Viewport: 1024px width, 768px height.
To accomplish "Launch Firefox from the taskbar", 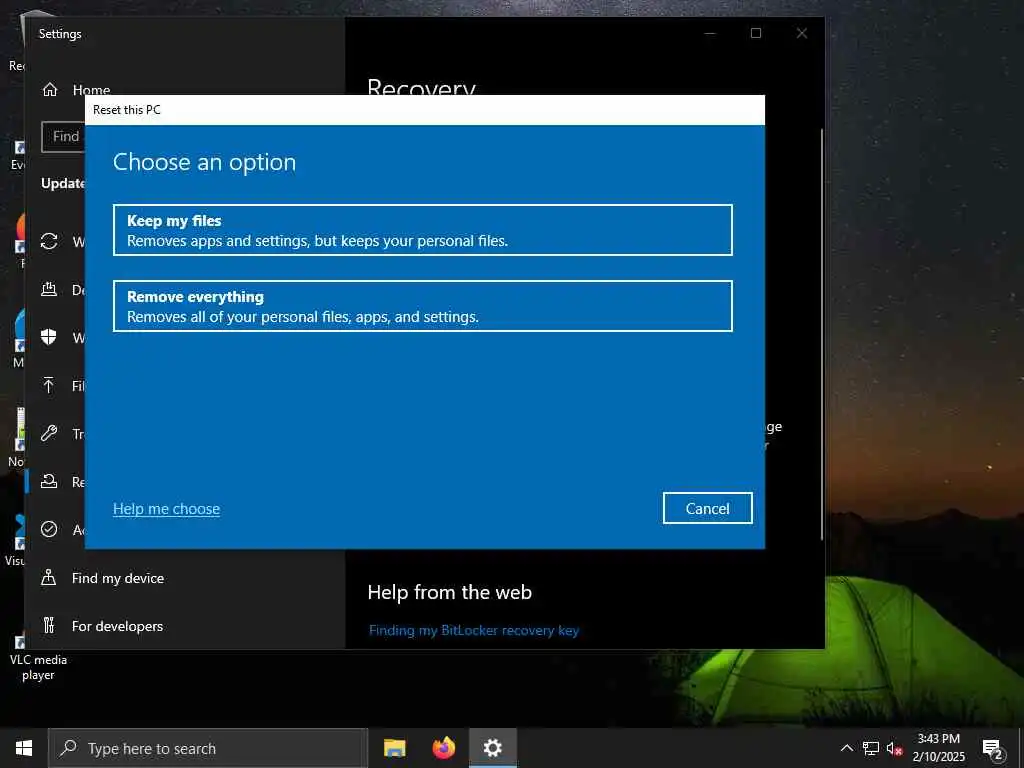I will tap(444, 748).
